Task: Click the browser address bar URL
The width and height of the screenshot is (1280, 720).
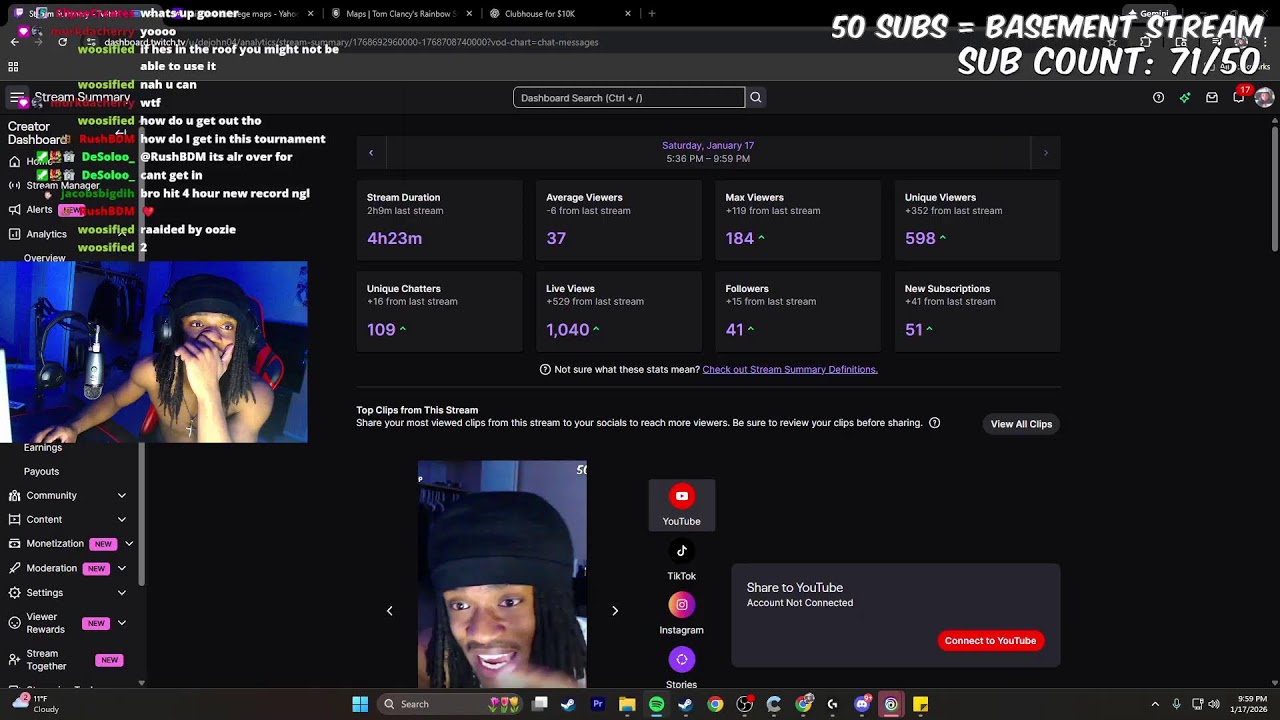Action: (350, 42)
